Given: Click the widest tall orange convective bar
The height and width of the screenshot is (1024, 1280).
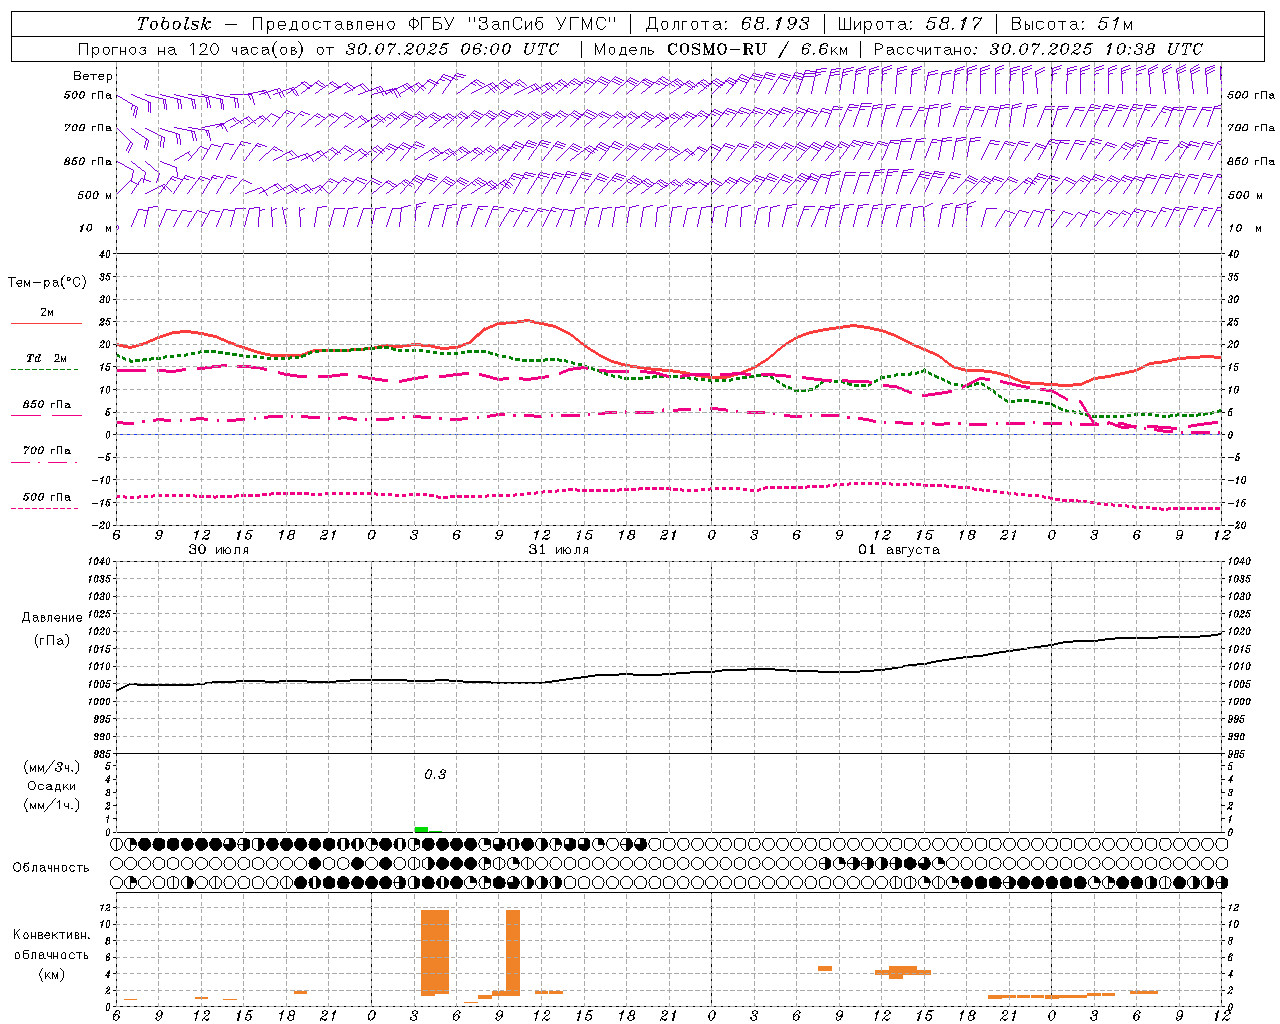Looking at the screenshot, I should 435,952.
